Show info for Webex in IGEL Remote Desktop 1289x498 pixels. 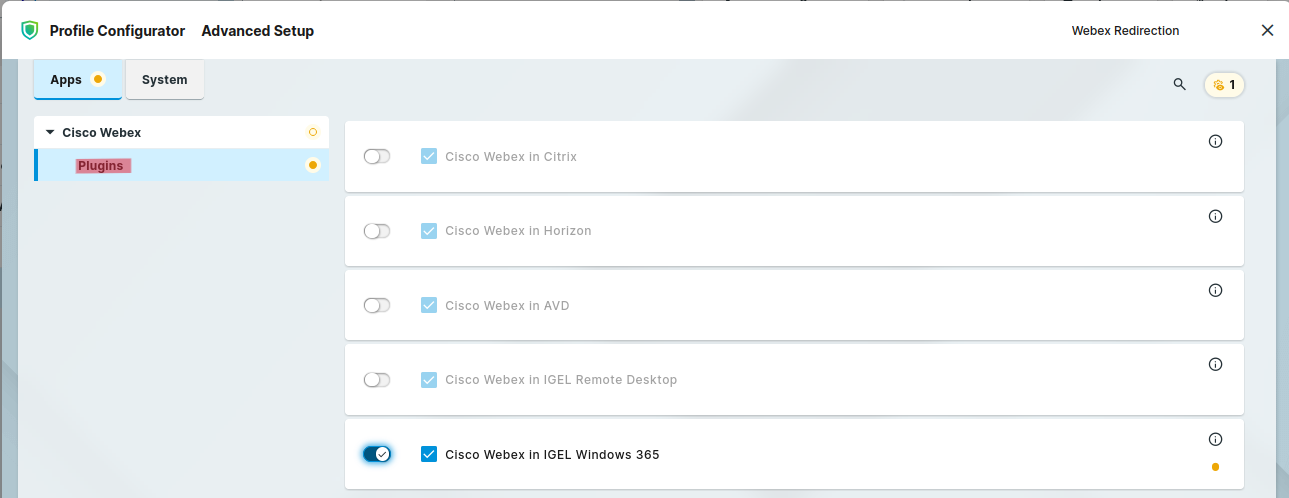[x=1215, y=365]
